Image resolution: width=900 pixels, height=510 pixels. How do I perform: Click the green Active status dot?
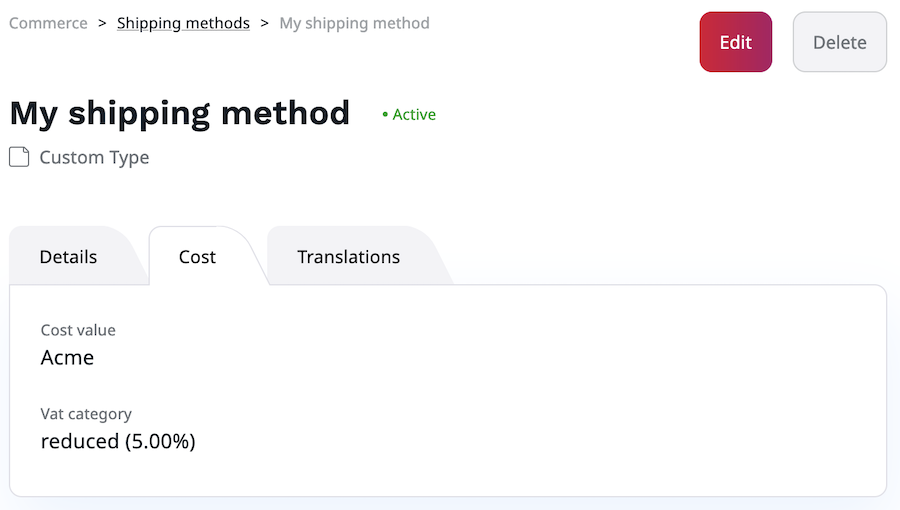pos(385,115)
